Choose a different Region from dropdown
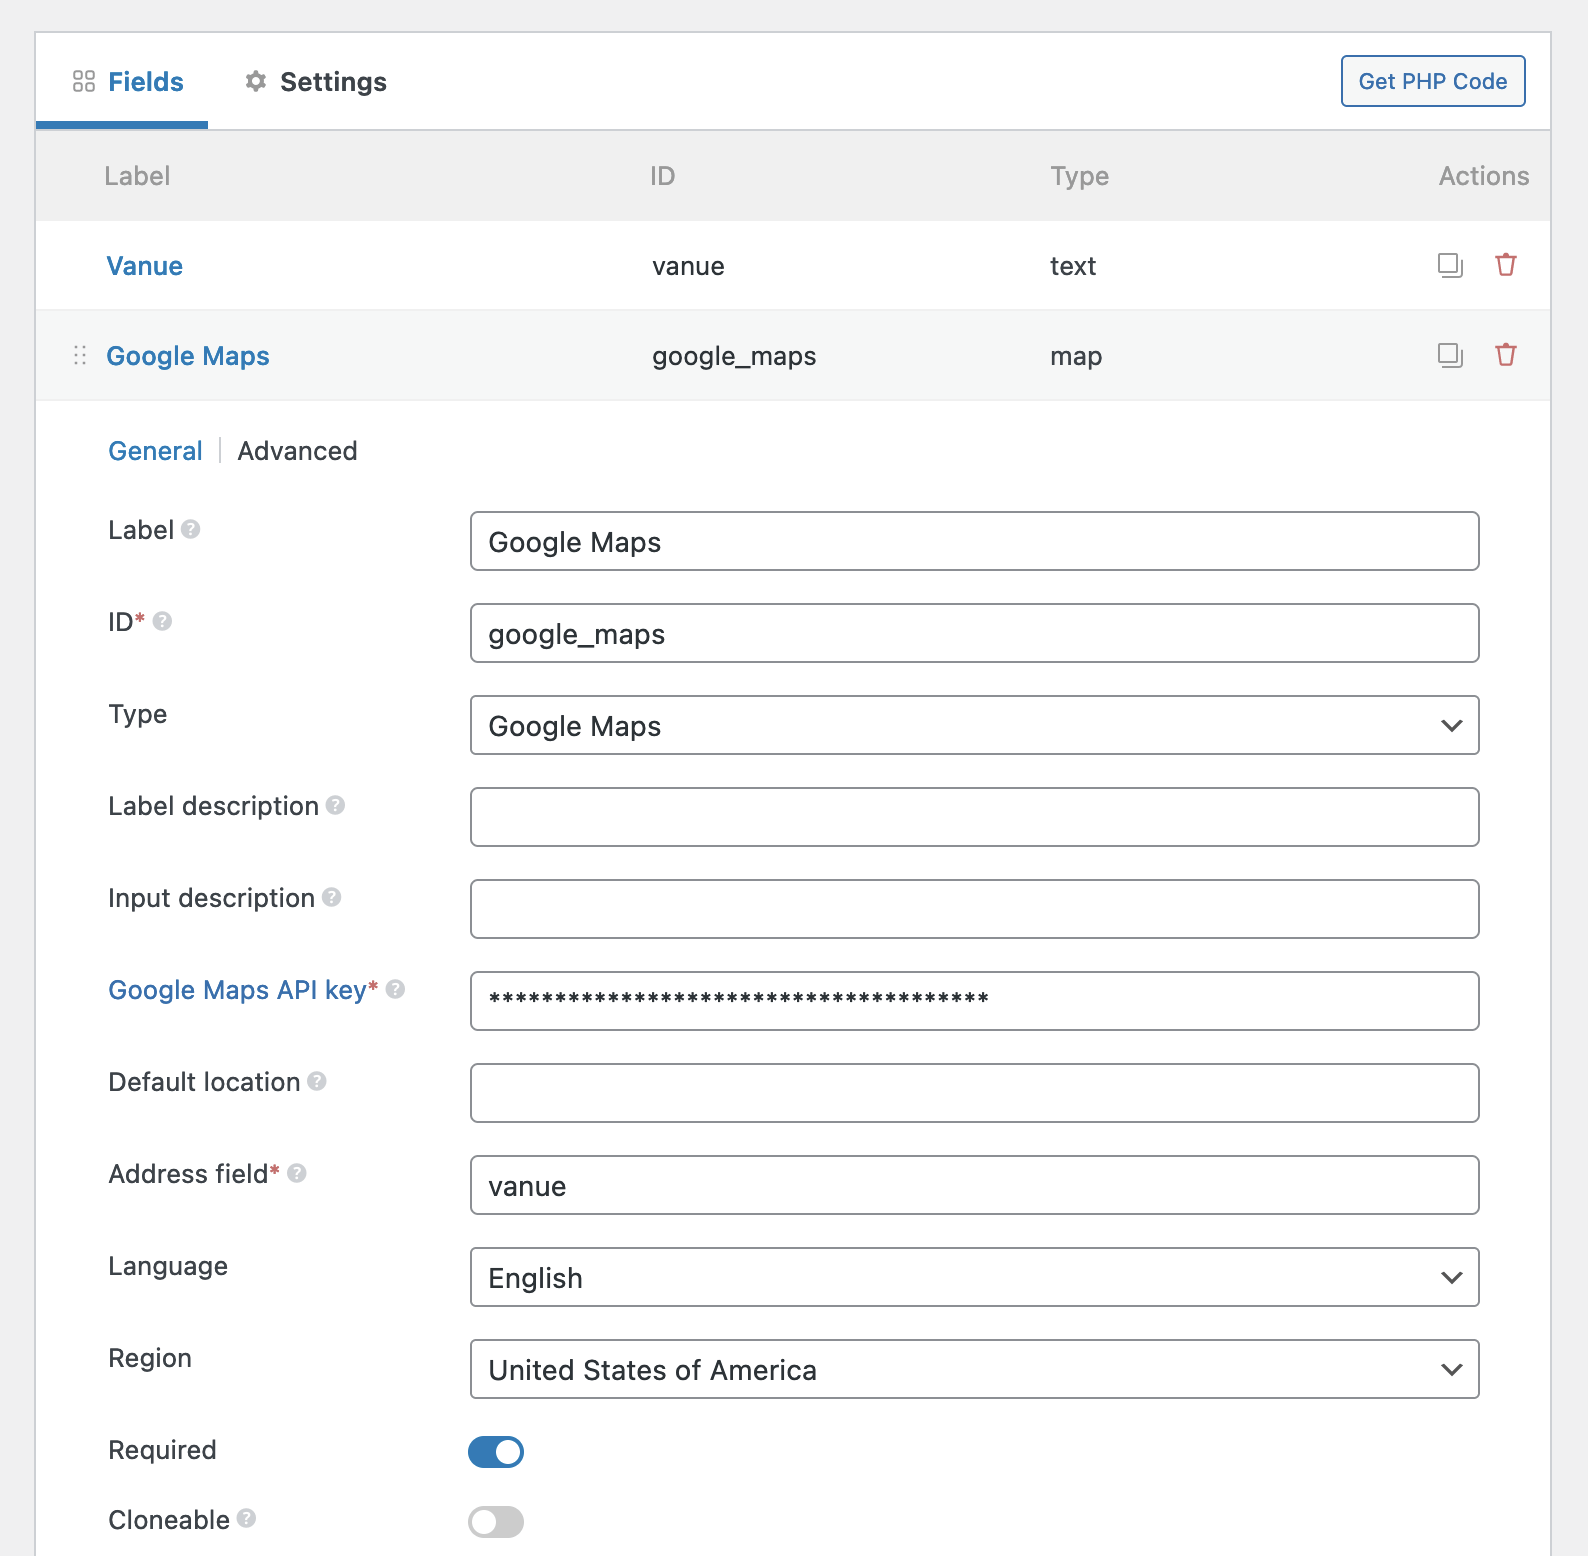1588x1556 pixels. (x=974, y=1369)
